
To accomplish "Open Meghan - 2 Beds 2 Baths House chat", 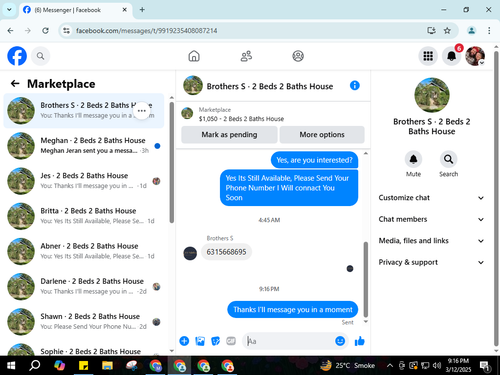I will coord(84,146).
